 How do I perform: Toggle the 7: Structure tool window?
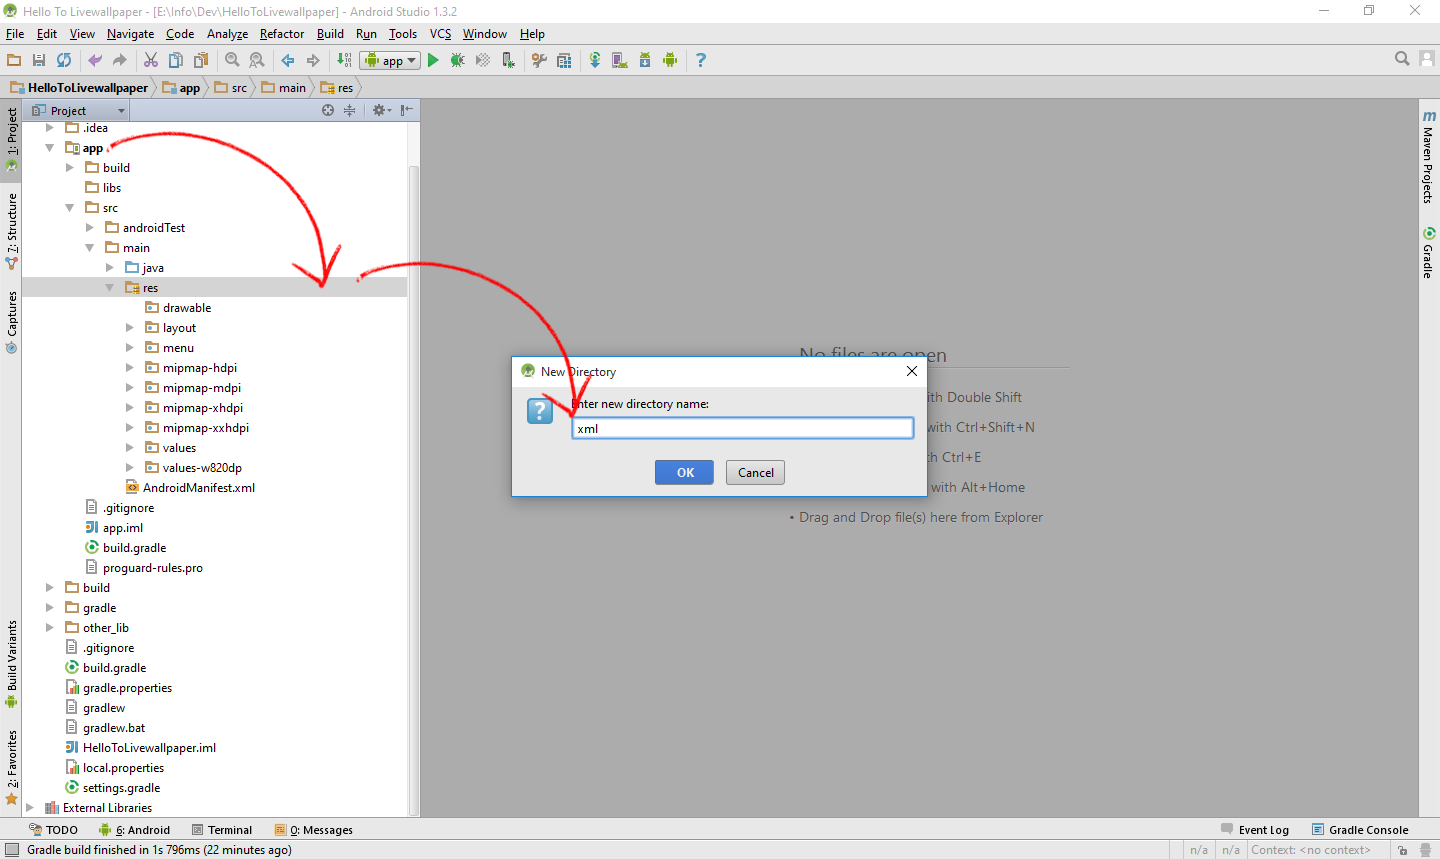11,231
